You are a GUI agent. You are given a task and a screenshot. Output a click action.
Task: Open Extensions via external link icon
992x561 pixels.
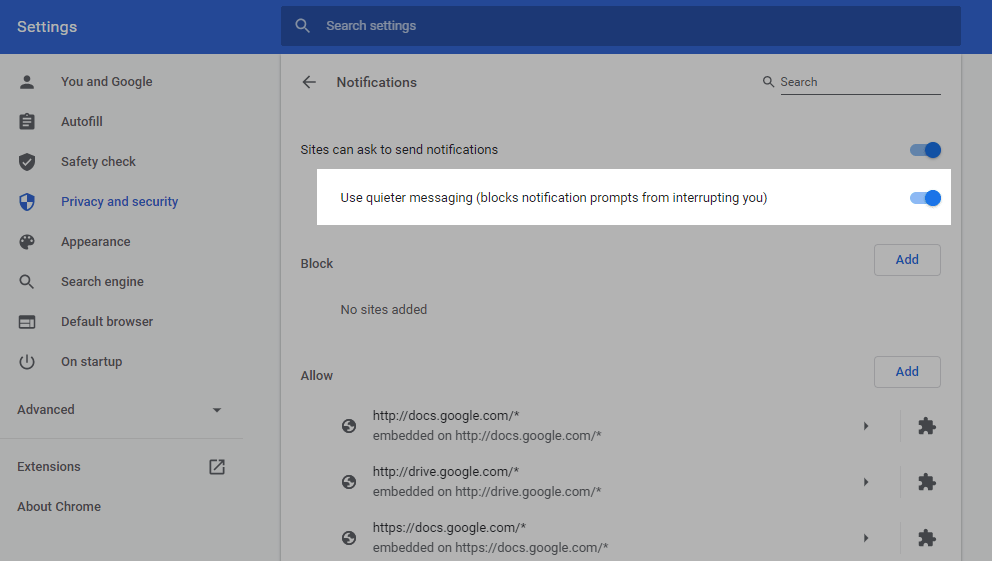click(x=217, y=467)
